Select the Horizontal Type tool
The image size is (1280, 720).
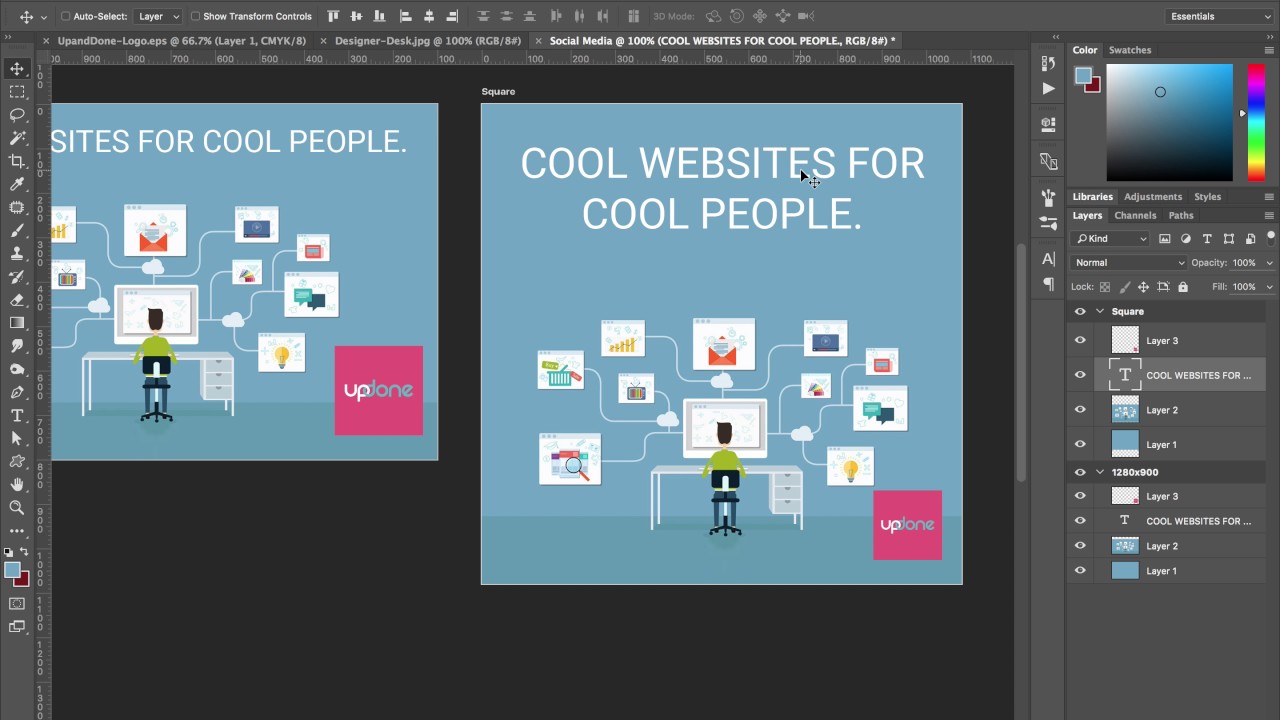17,415
